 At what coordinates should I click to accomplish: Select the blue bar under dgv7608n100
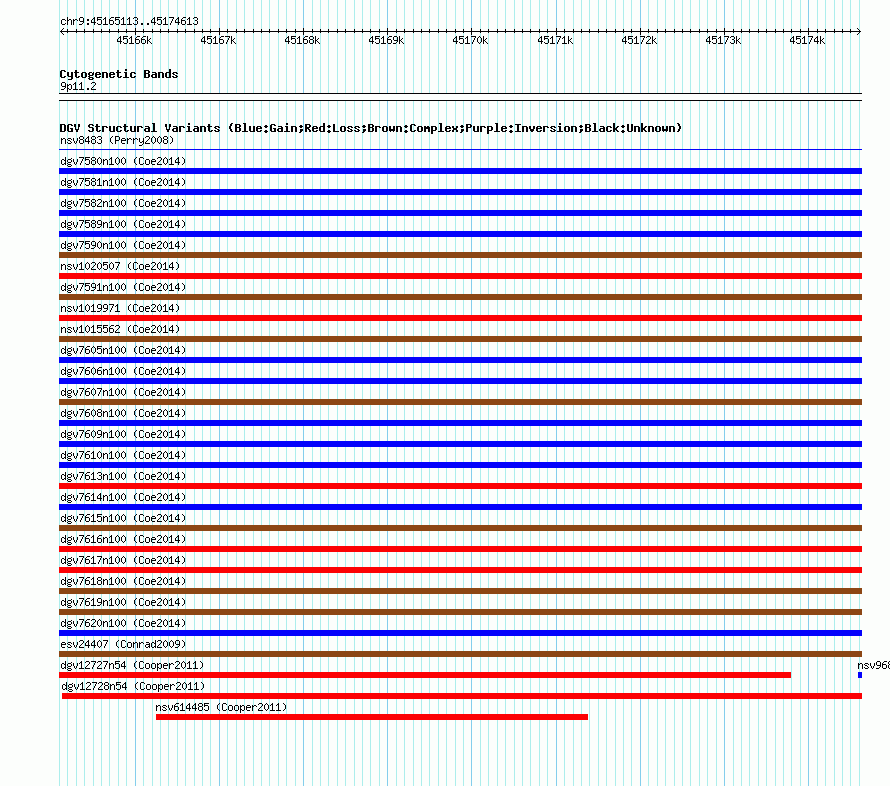pyautogui.click(x=460, y=423)
